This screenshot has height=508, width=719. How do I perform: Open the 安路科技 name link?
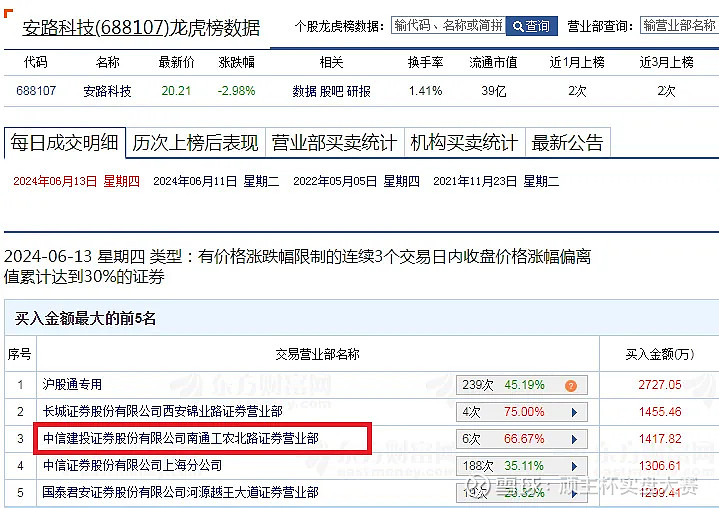[107, 91]
